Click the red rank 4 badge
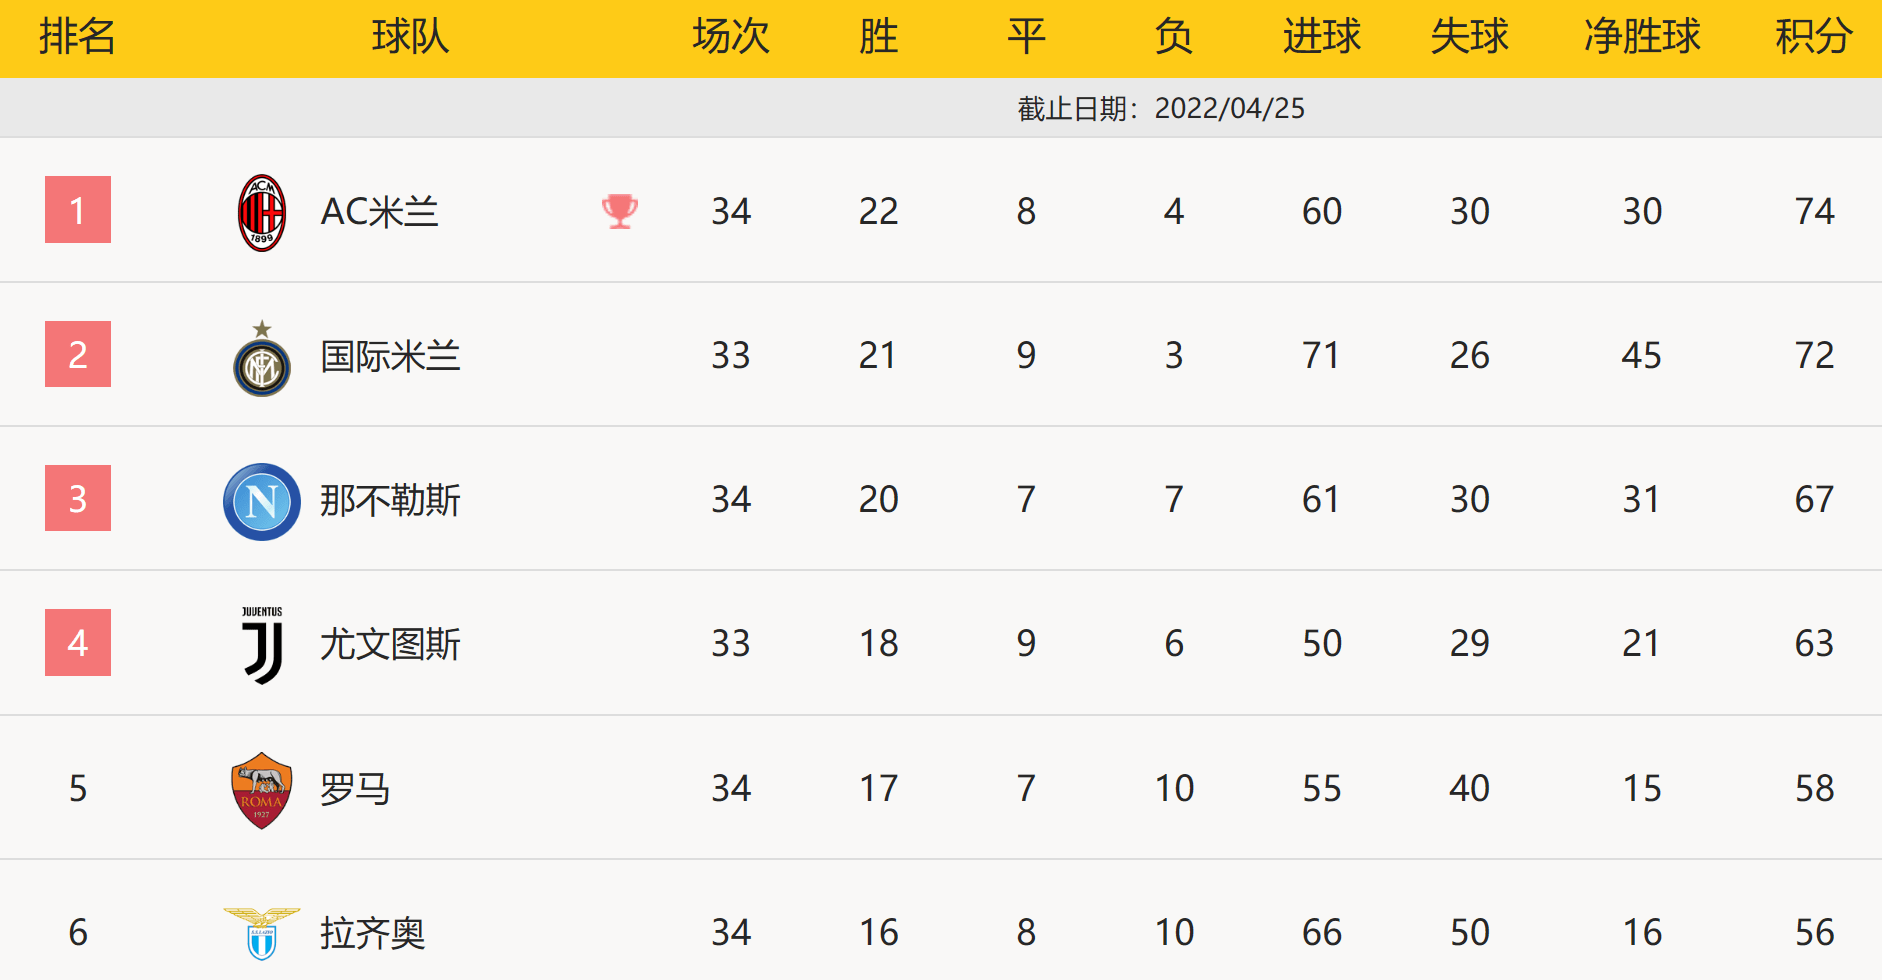The image size is (1882, 980). (78, 643)
